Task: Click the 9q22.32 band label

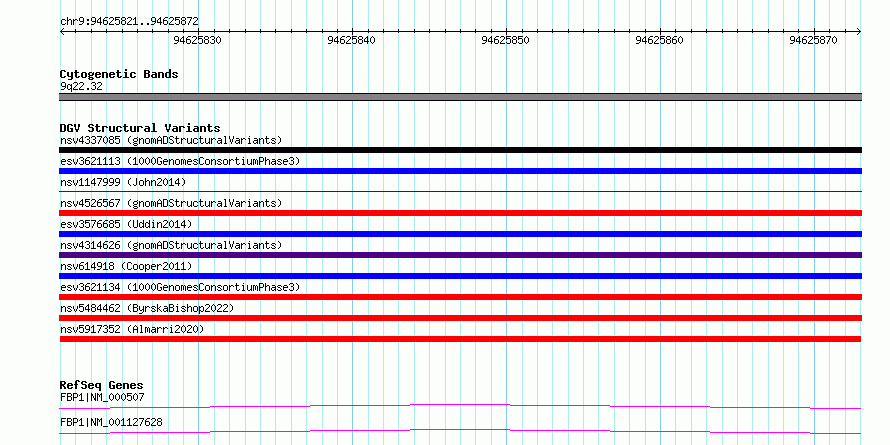Action: pyautogui.click(x=81, y=87)
